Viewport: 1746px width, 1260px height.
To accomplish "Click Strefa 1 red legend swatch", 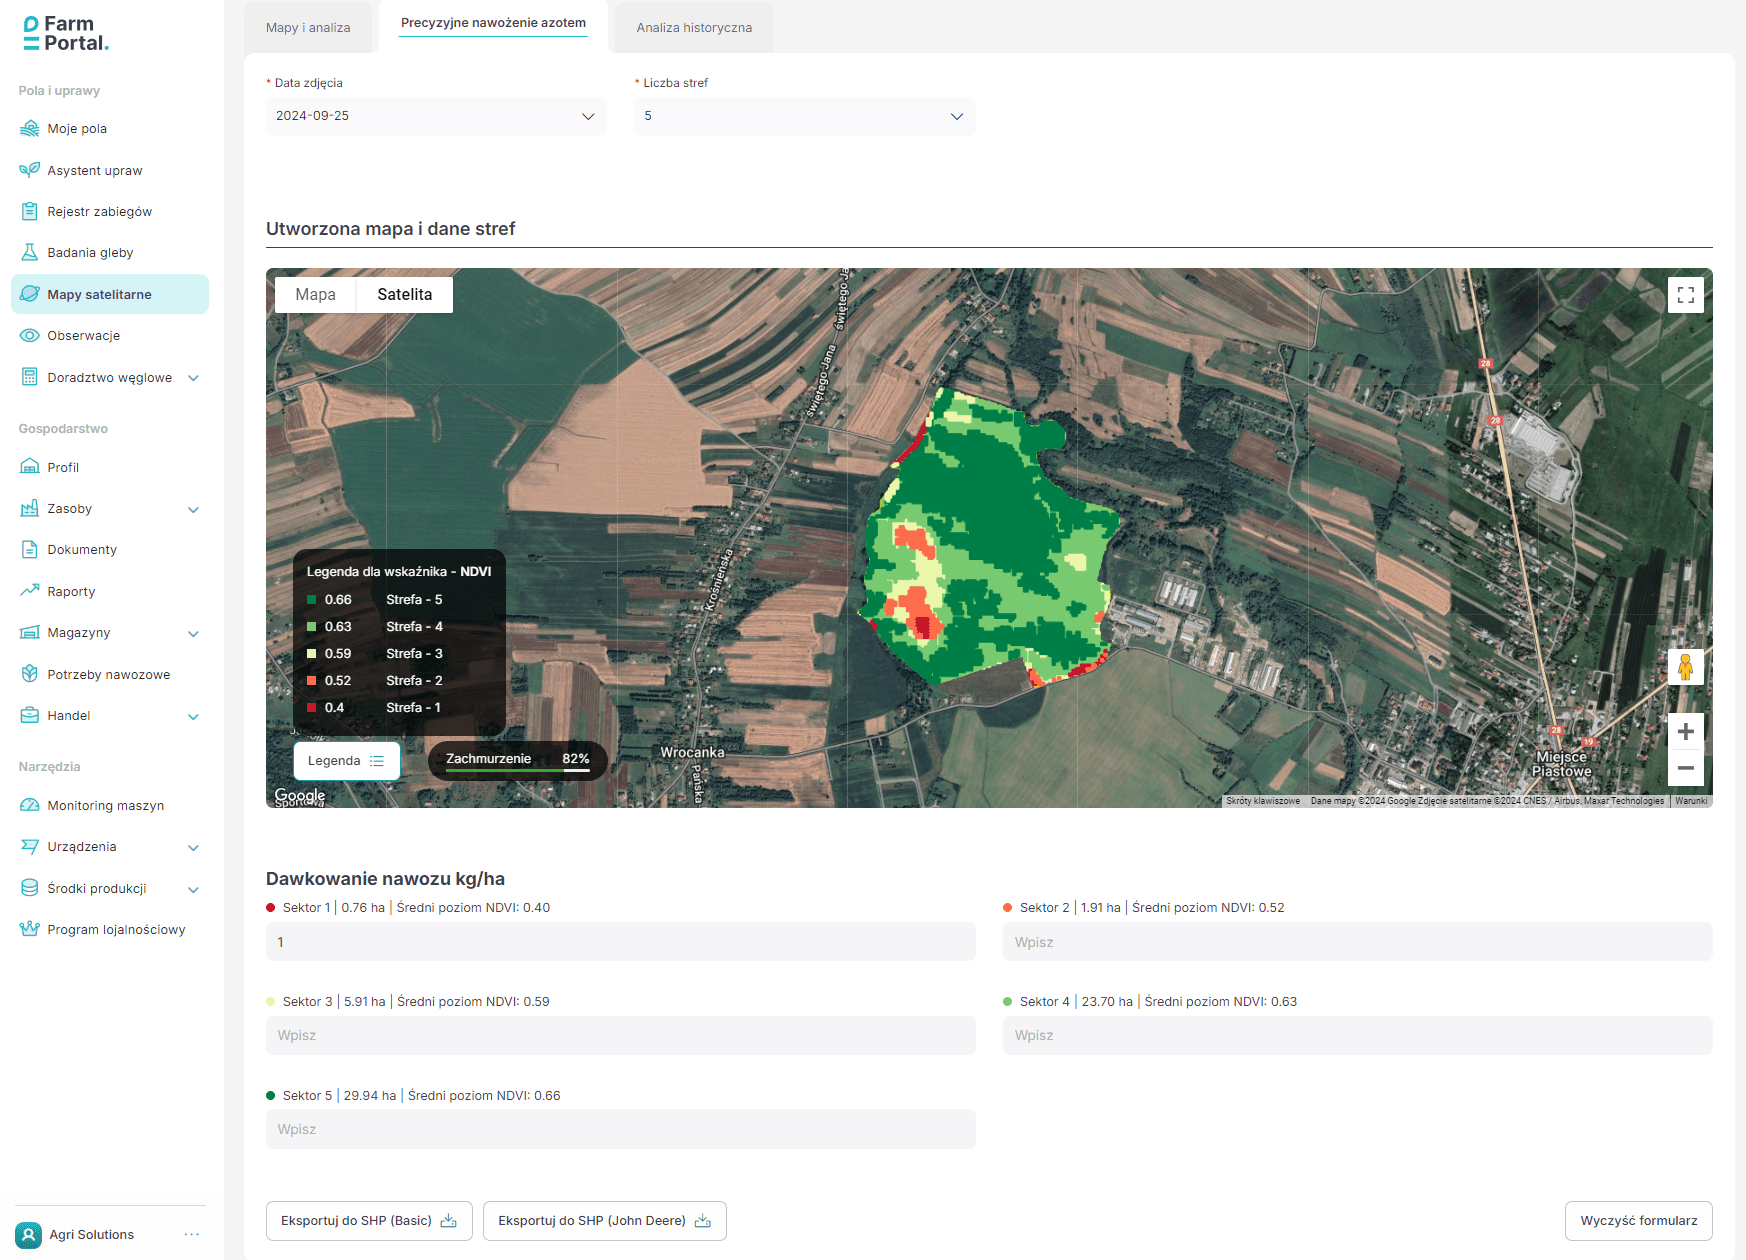I will pos(312,708).
